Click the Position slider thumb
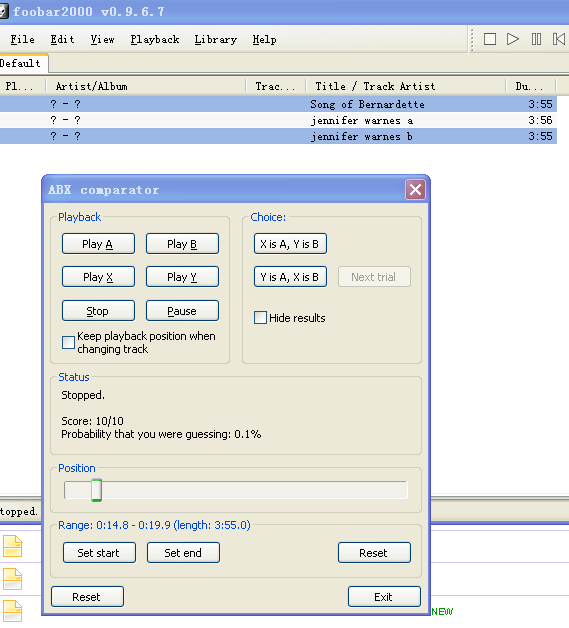569x628 pixels. click(96, 490)
